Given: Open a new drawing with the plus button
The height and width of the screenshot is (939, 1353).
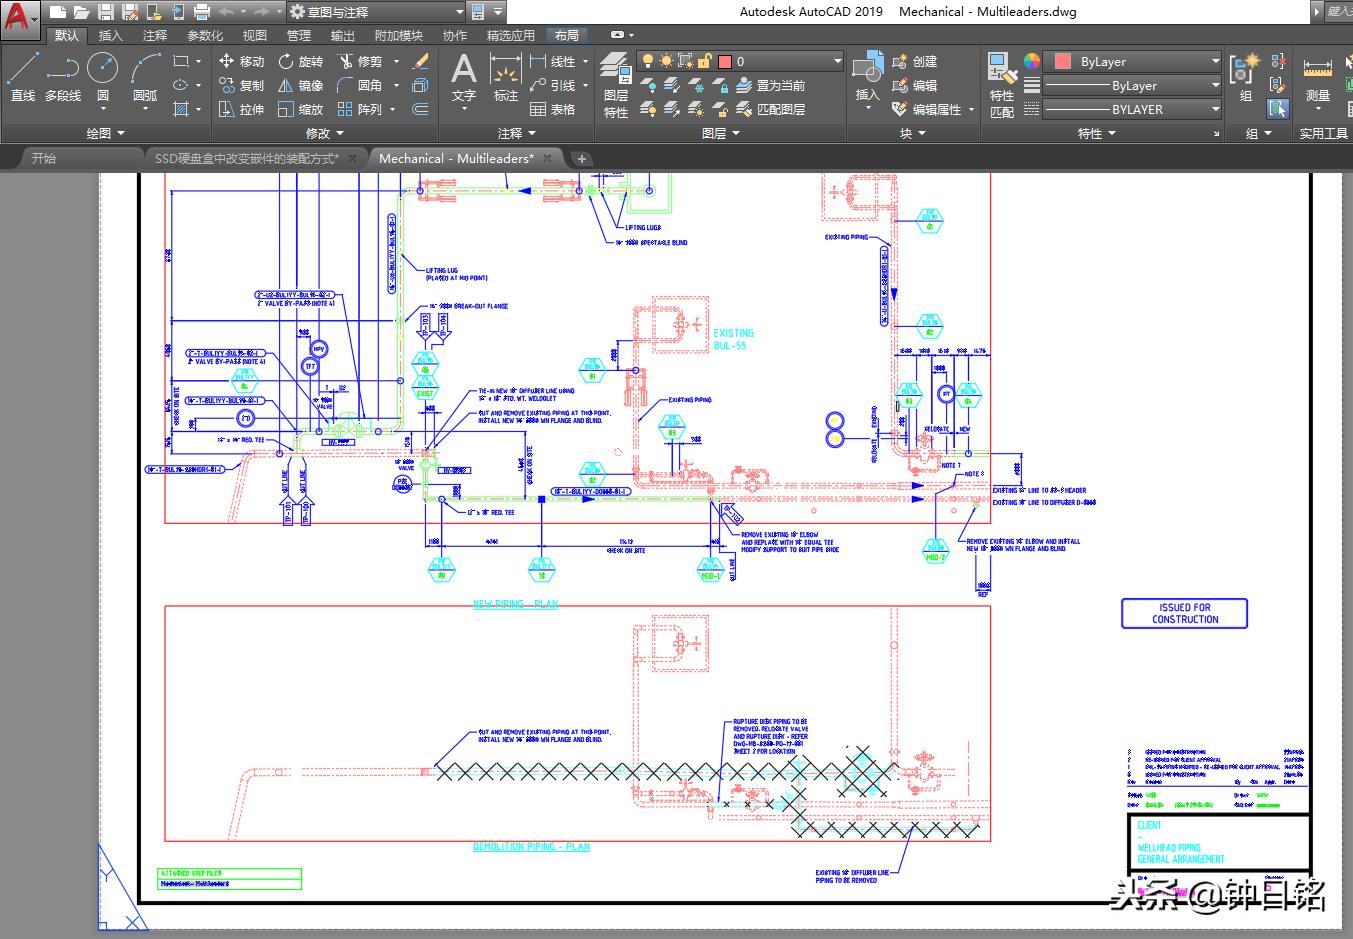Looking at the screenshot, I should (581, 158).
